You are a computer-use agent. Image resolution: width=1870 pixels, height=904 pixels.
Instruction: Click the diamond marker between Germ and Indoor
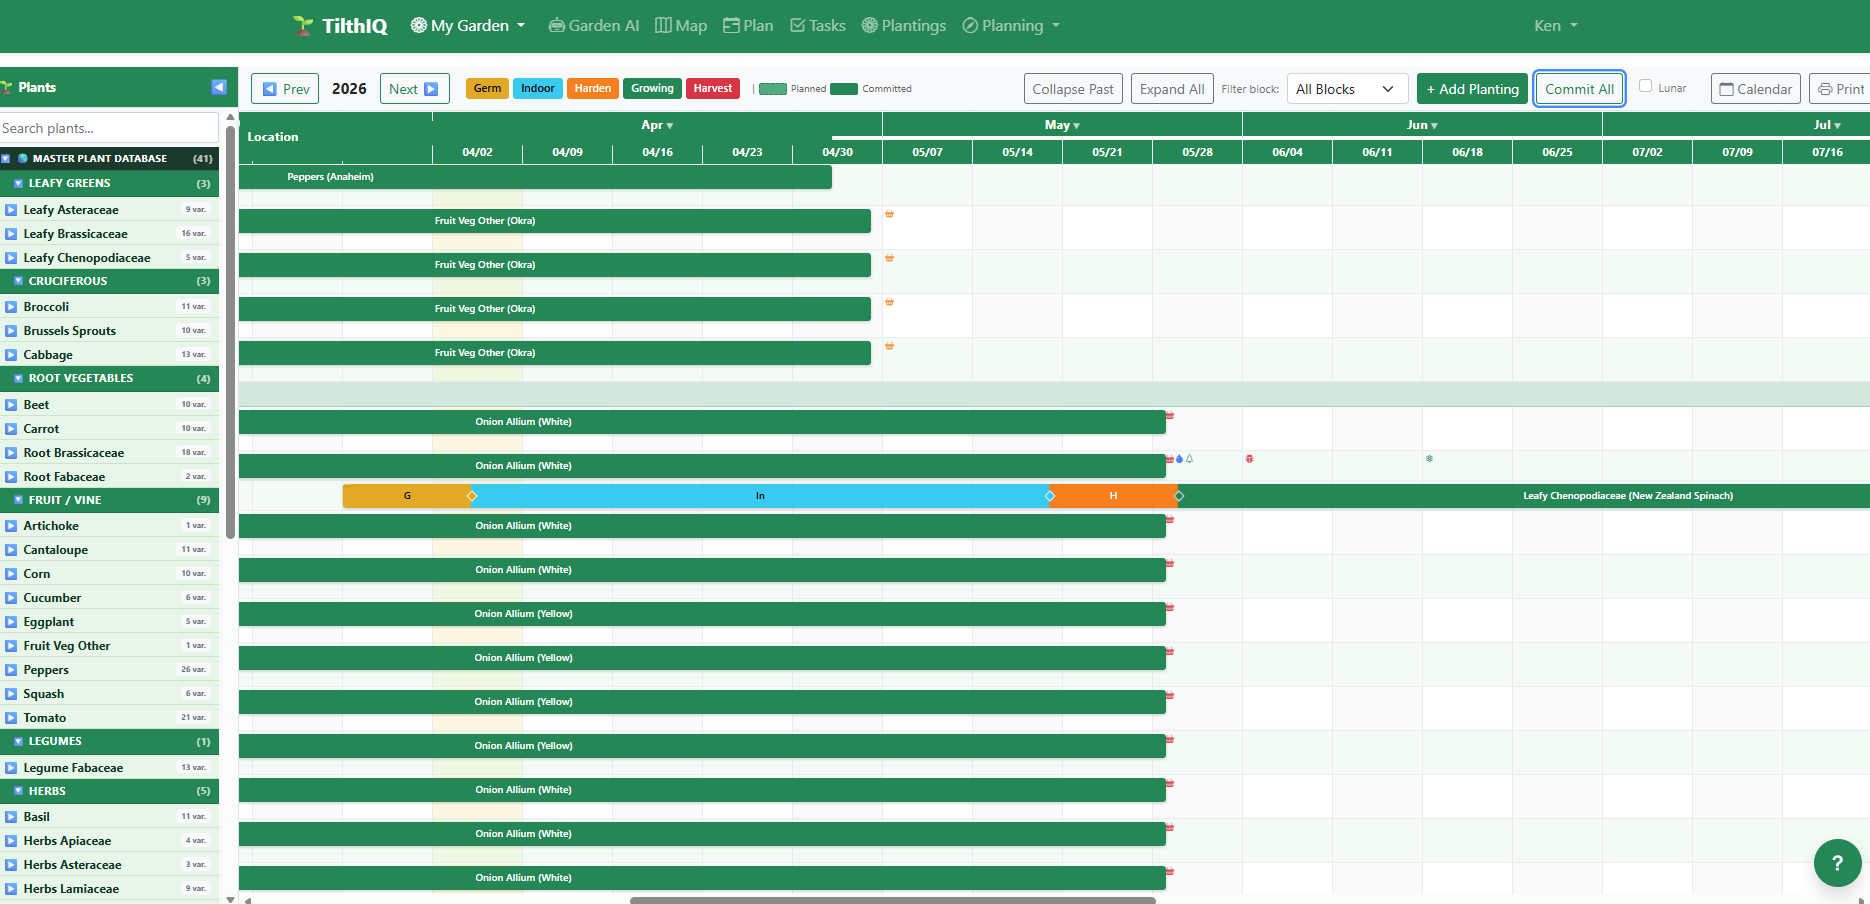coord(472,496)
